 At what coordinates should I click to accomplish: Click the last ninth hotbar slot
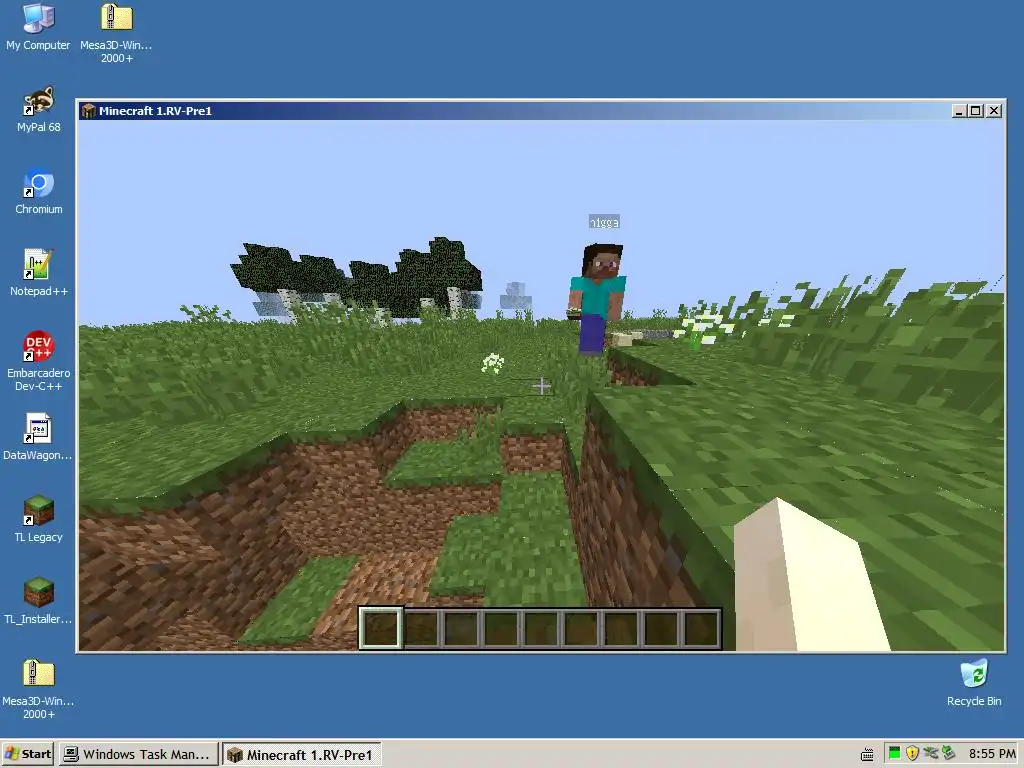[701, 628]
